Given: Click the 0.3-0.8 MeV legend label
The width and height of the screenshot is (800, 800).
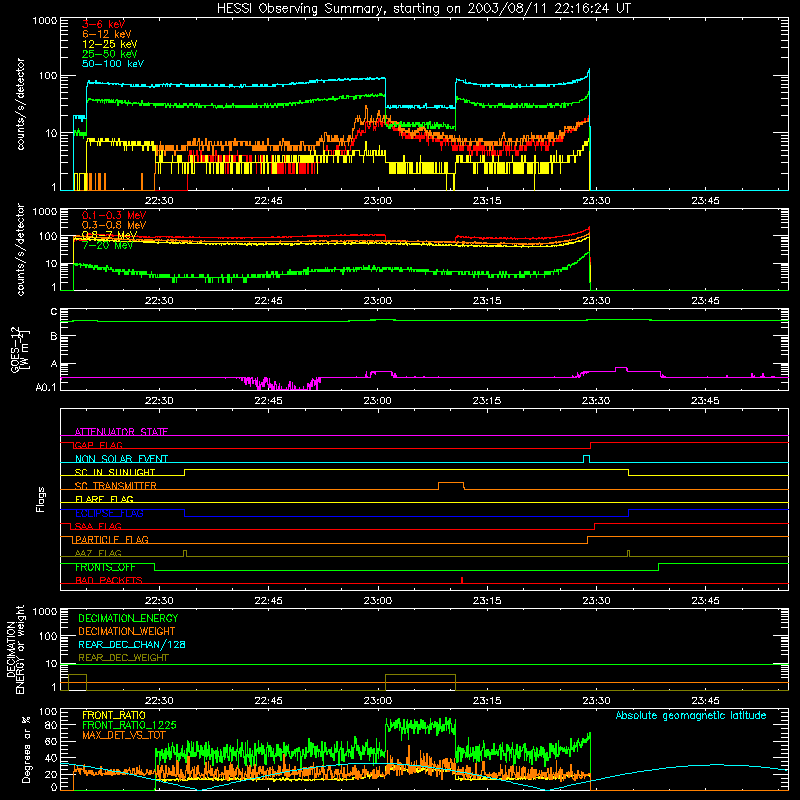Looking at the screenshot, I should 114,225.
